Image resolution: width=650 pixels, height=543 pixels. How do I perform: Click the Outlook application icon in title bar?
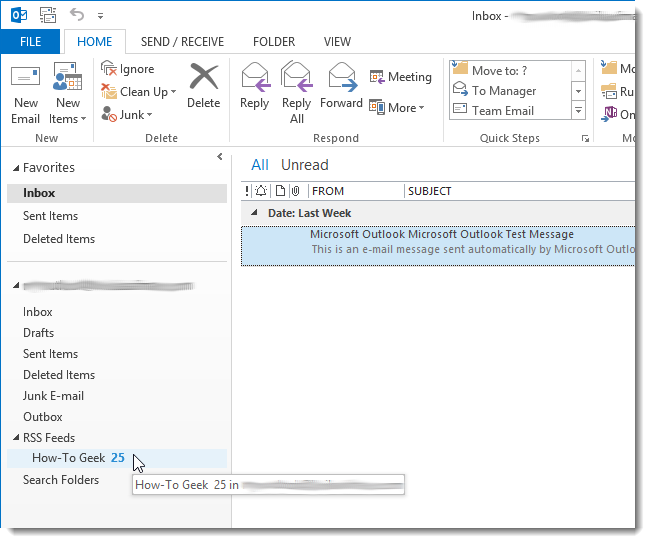pyautogui.click(x=19, y=15)
